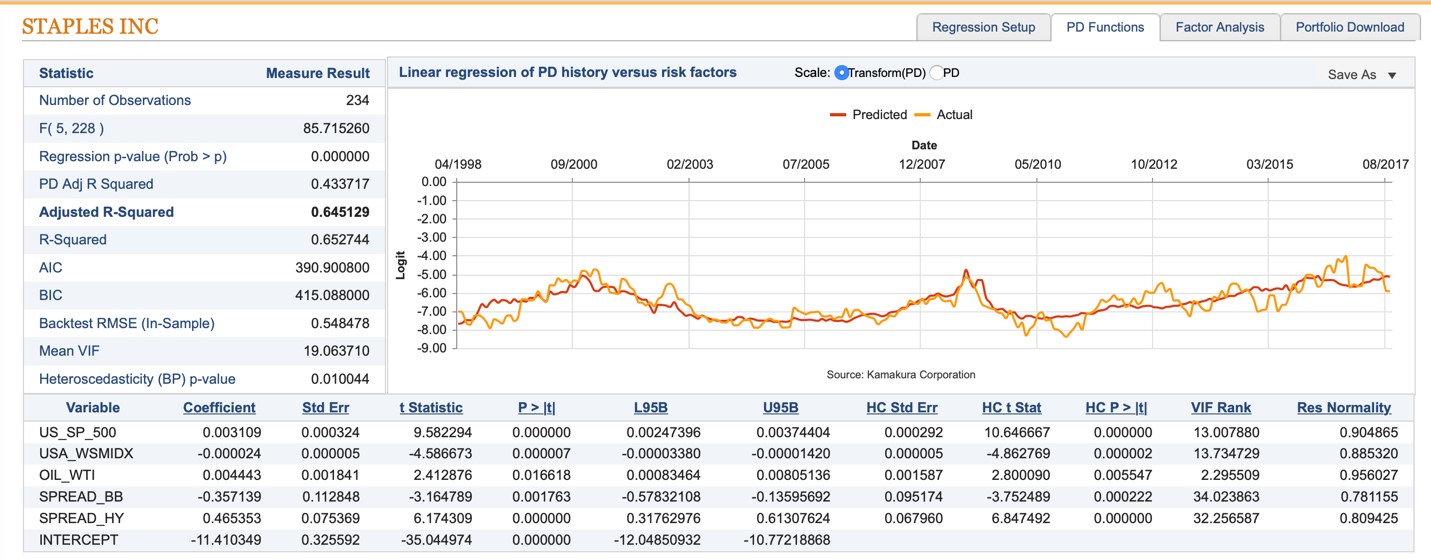Screen dimensions: 1431x559
Task: Click the Heteroscedasticity (BP) p-value label
Action: click(x=137, y=379)
